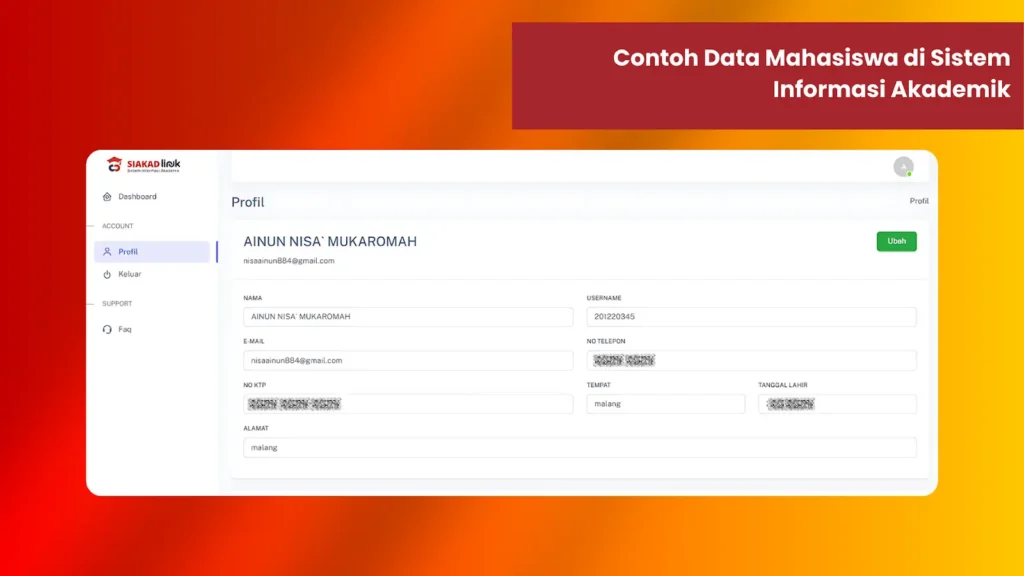Focus the Tempat input field
This screenshot has height=576, width=1024.
(x=665, y=404)
